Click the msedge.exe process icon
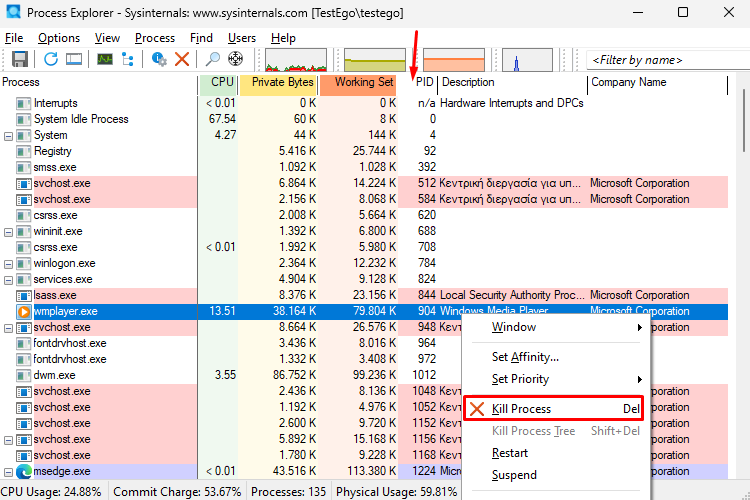750x500 pixels. (x=24, y=472)
